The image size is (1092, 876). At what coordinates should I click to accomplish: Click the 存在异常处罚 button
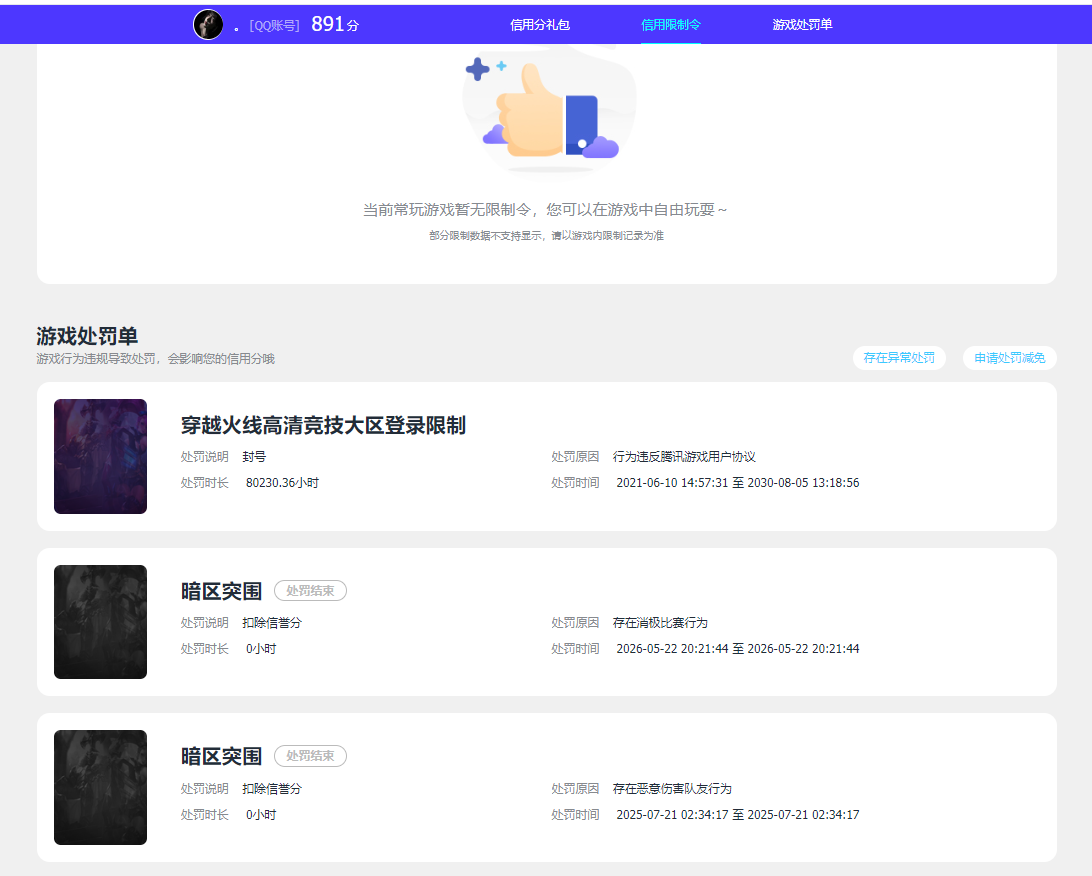point(899,358)
